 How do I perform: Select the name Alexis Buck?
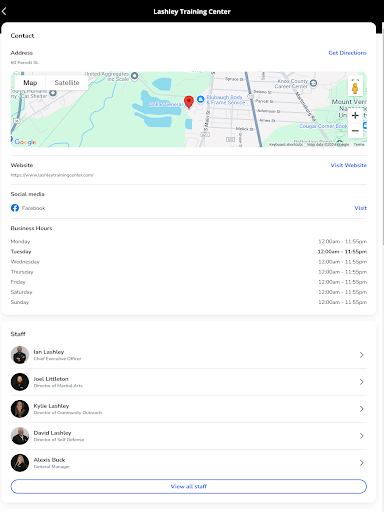49,460
